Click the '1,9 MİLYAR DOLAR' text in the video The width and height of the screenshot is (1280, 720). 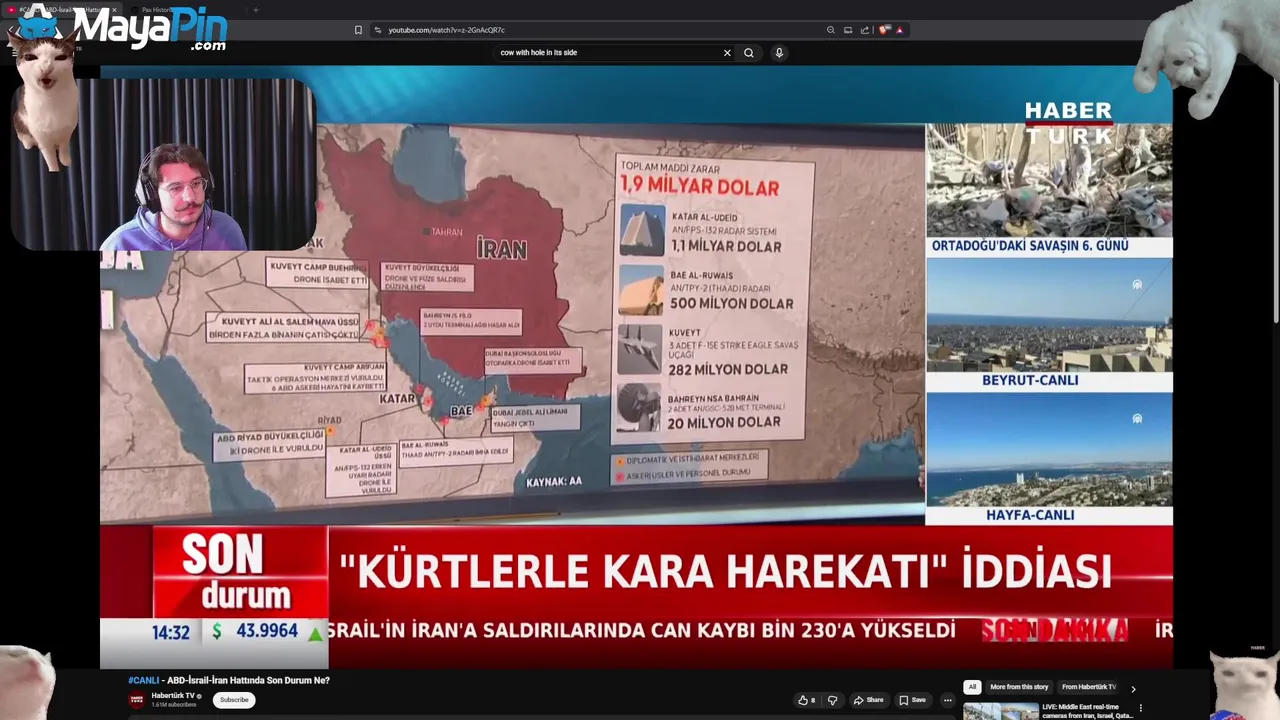click(698, 186)
